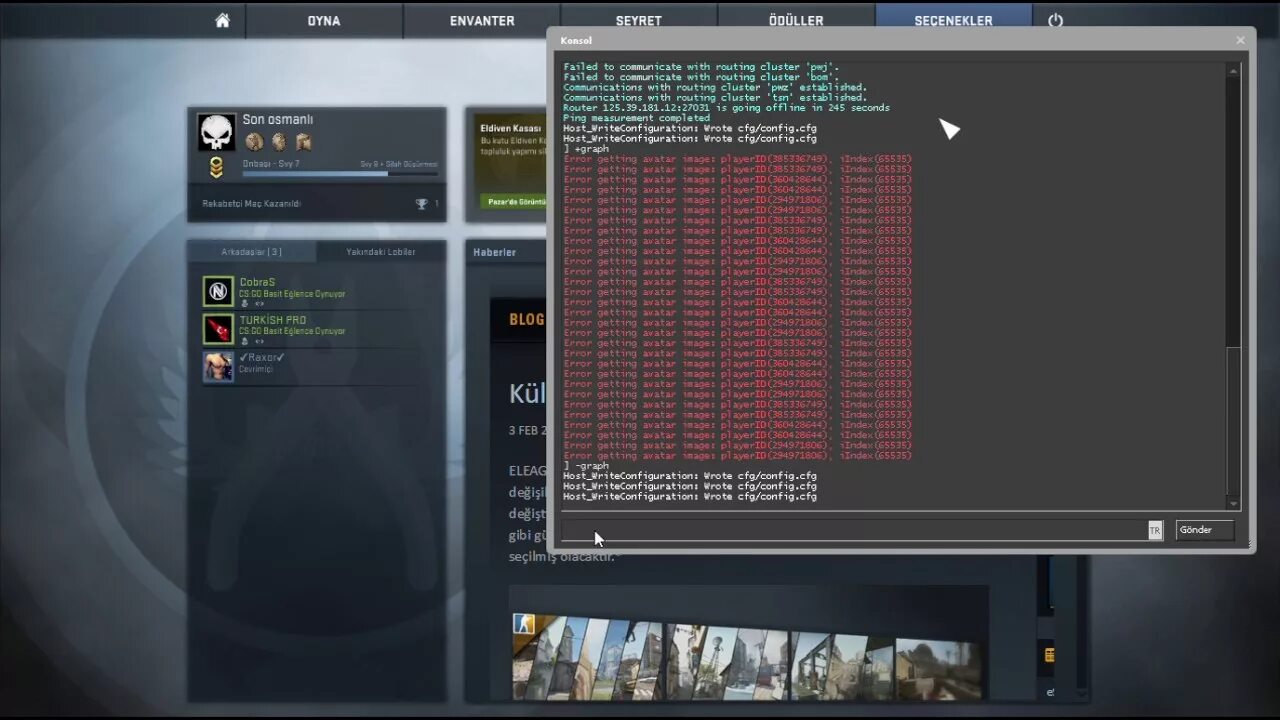Open the OYNA menu
1280x720 pixels.
[324, 20]
